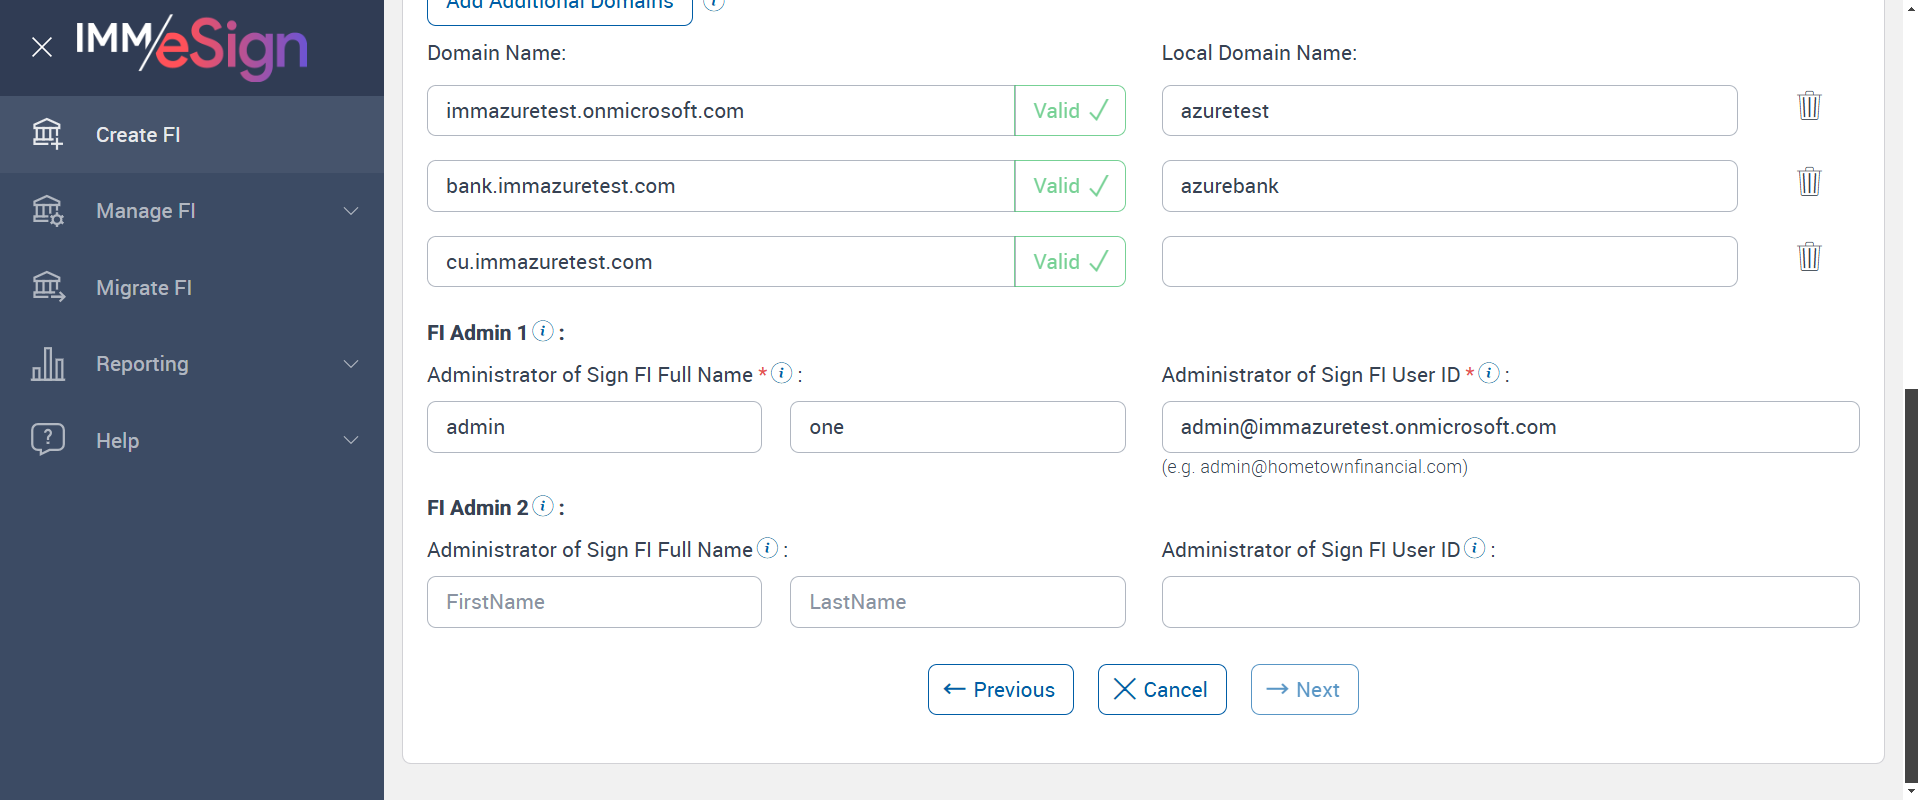The image size is (1920, 800).
Task: Delete the immazuretest.onmicrosoft.com domain row
Action: click(x=1809, y=106)
